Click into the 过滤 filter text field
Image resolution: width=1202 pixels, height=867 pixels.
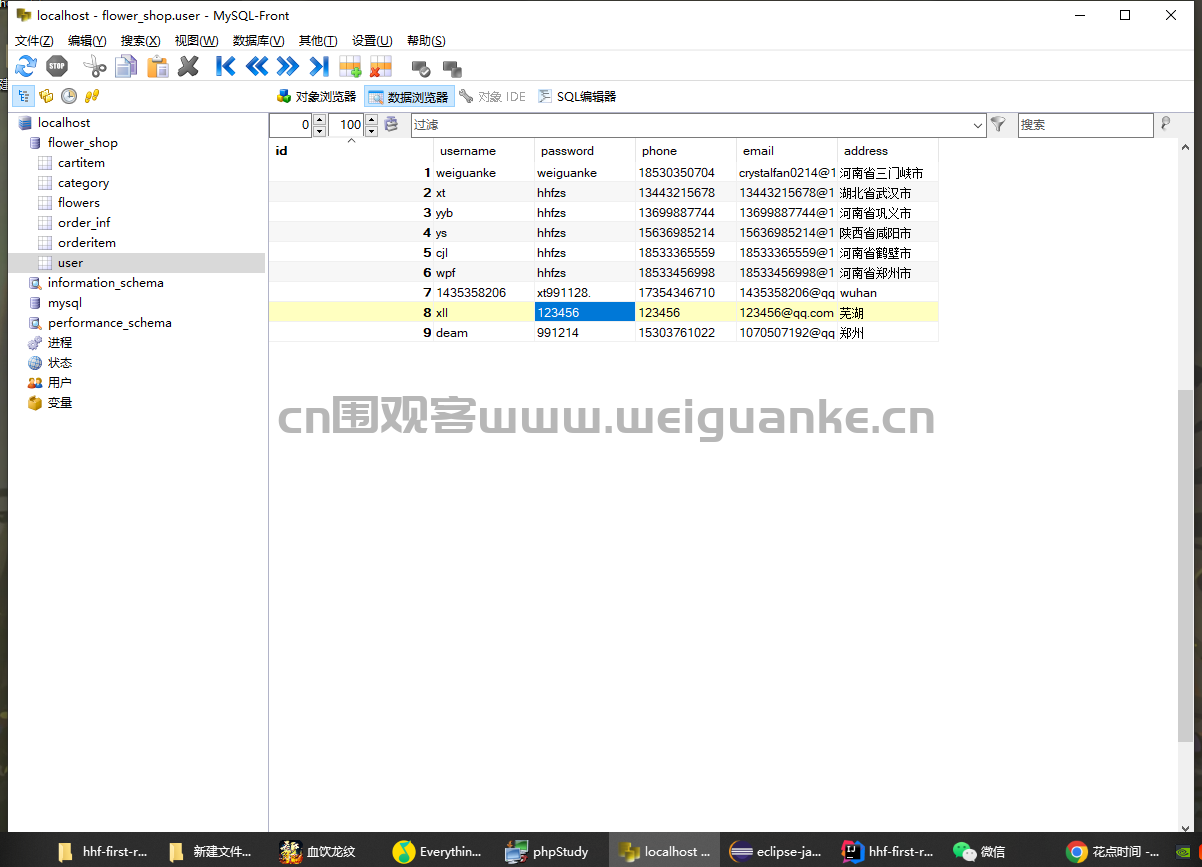coord(690,125)
